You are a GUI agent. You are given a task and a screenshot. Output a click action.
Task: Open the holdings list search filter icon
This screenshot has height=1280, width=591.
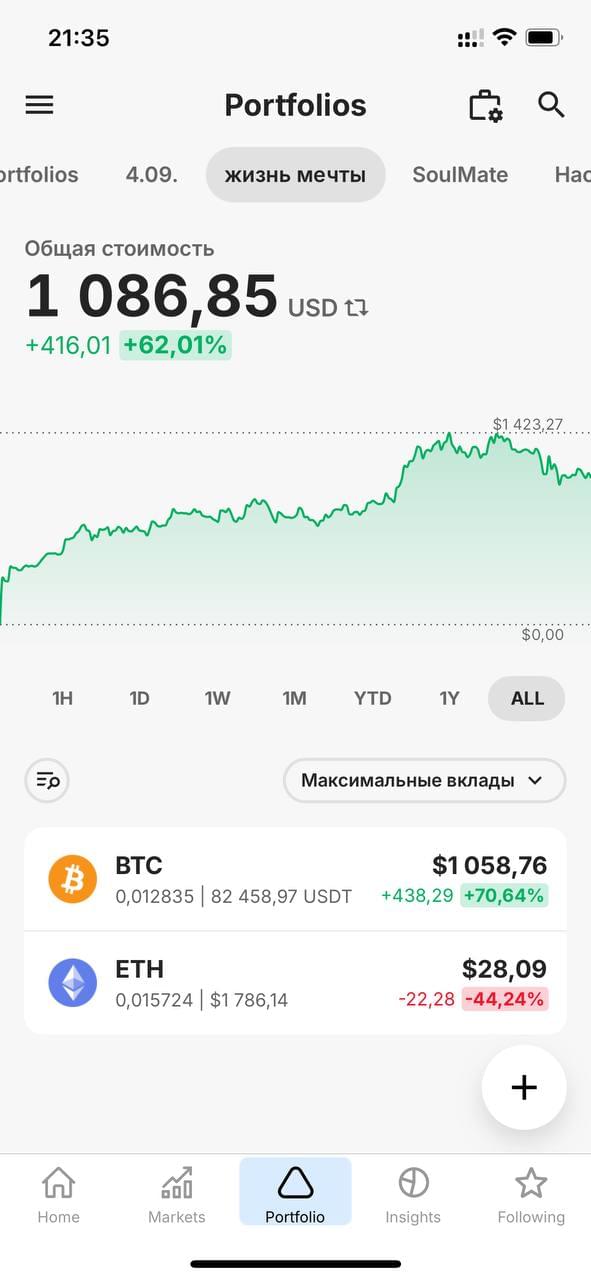click(47, 781)
